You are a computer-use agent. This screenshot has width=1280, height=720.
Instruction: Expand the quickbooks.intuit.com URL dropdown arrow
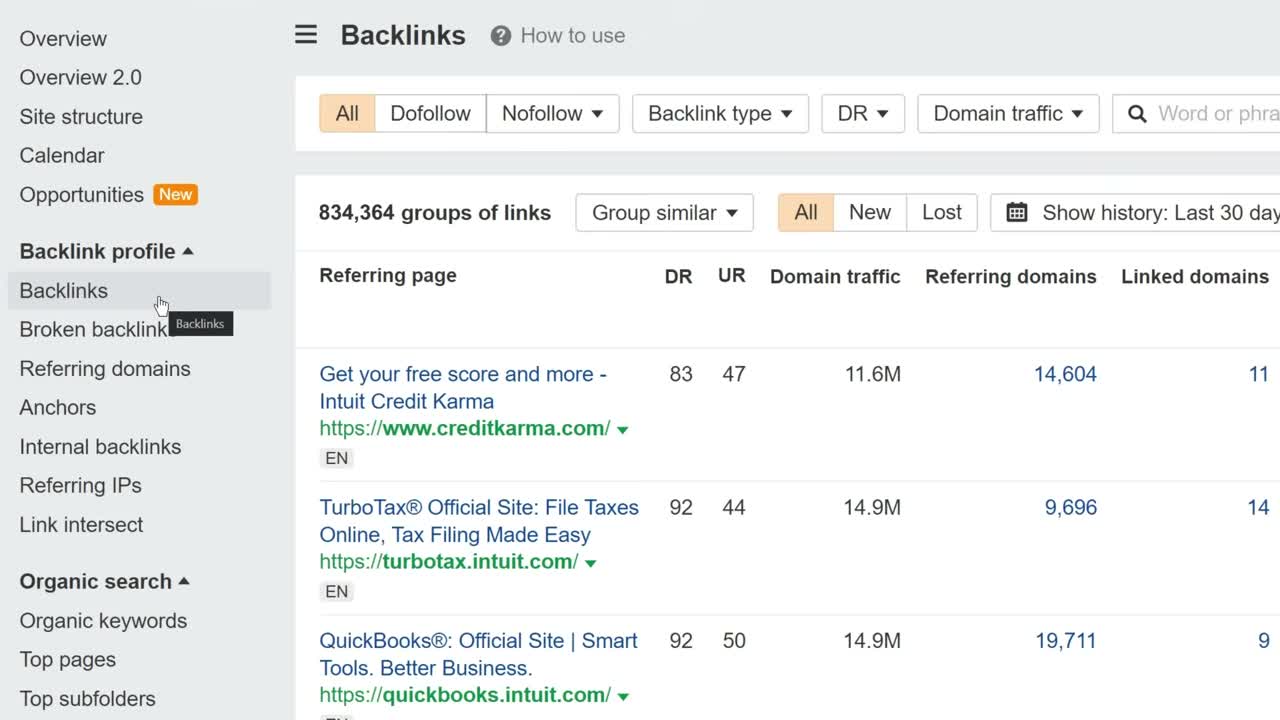tap(624, 696)
